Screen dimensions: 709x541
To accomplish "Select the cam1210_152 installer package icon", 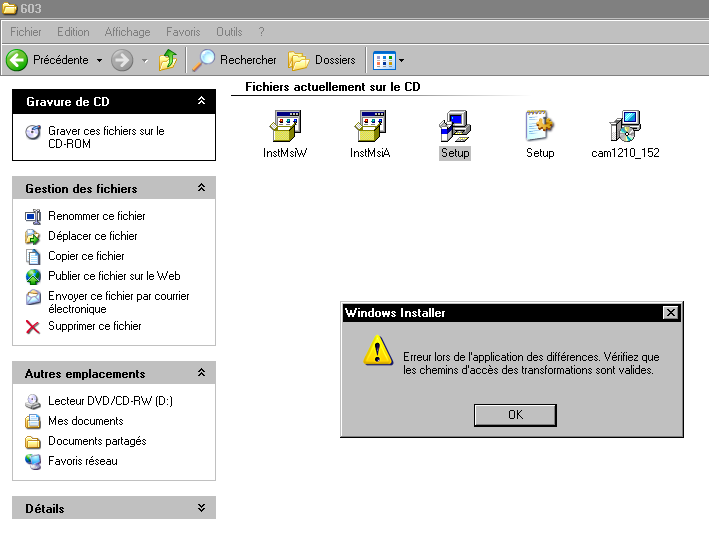I will [x=625, y=126].
